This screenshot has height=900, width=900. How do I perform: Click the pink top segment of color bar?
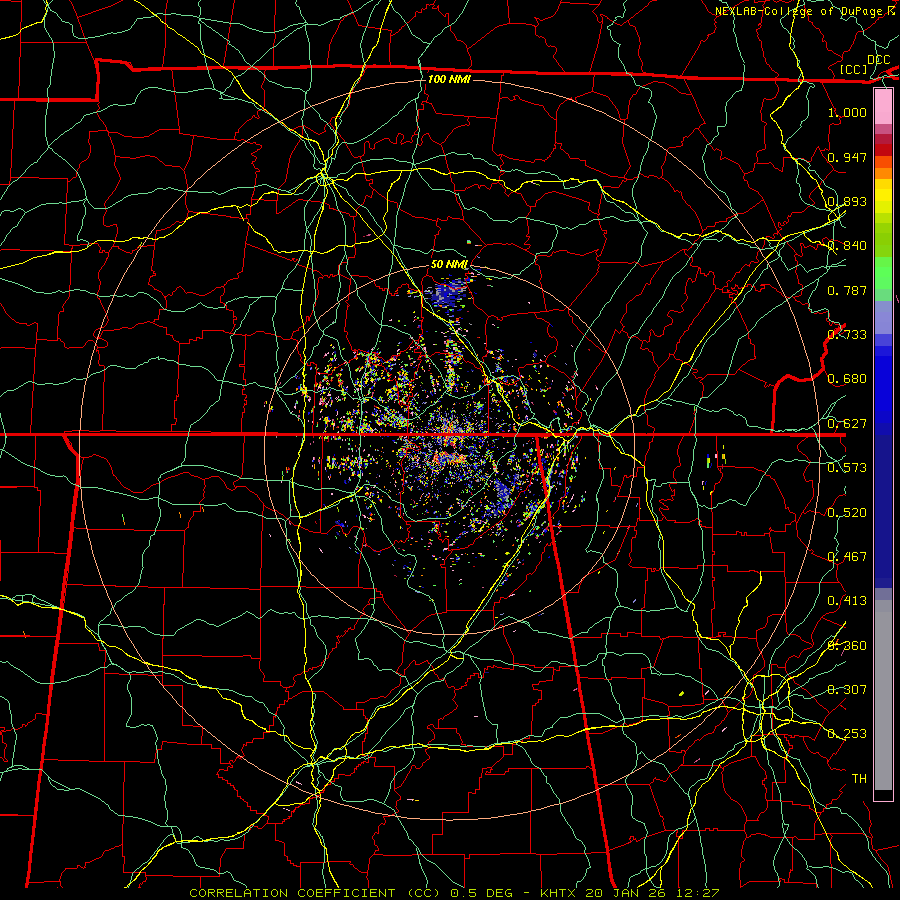(x=883, y=107)
